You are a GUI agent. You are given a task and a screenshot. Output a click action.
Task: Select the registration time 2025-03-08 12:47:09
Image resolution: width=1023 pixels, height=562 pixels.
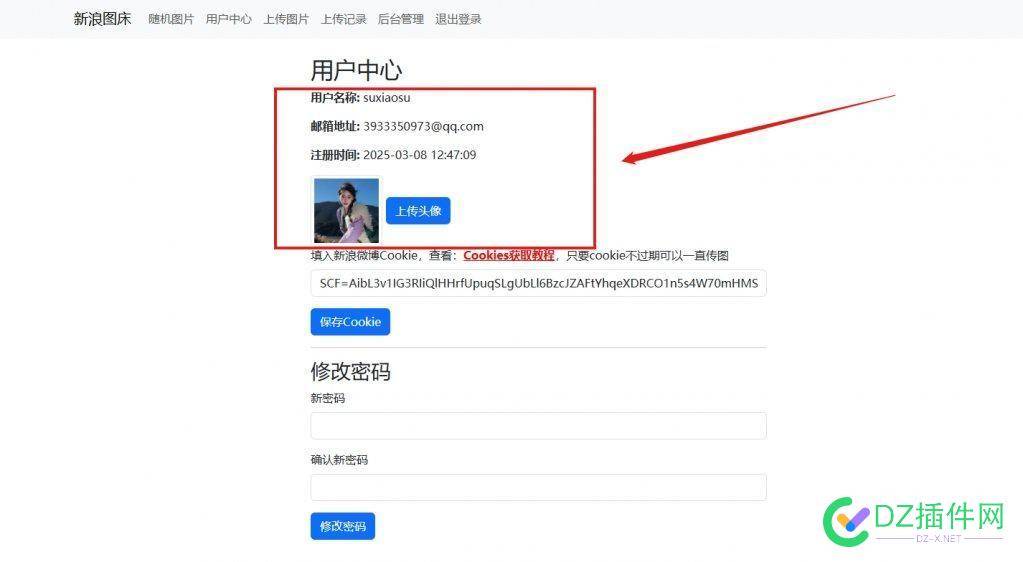420,155
